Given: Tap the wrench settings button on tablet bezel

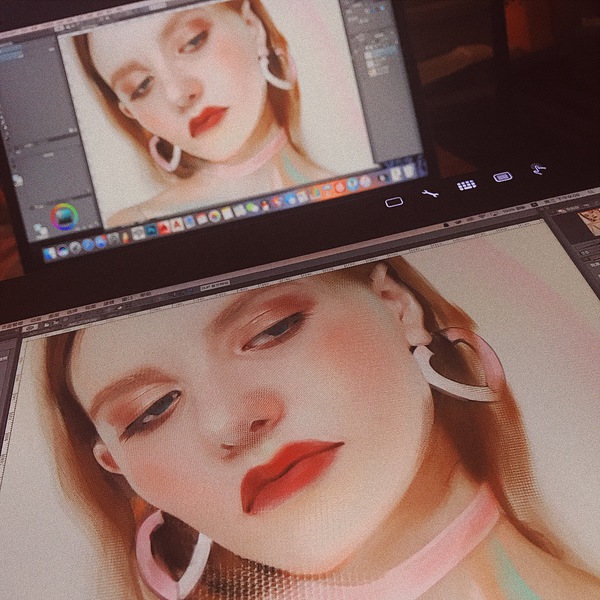Looking at the screenshot, I should (430, 194).
